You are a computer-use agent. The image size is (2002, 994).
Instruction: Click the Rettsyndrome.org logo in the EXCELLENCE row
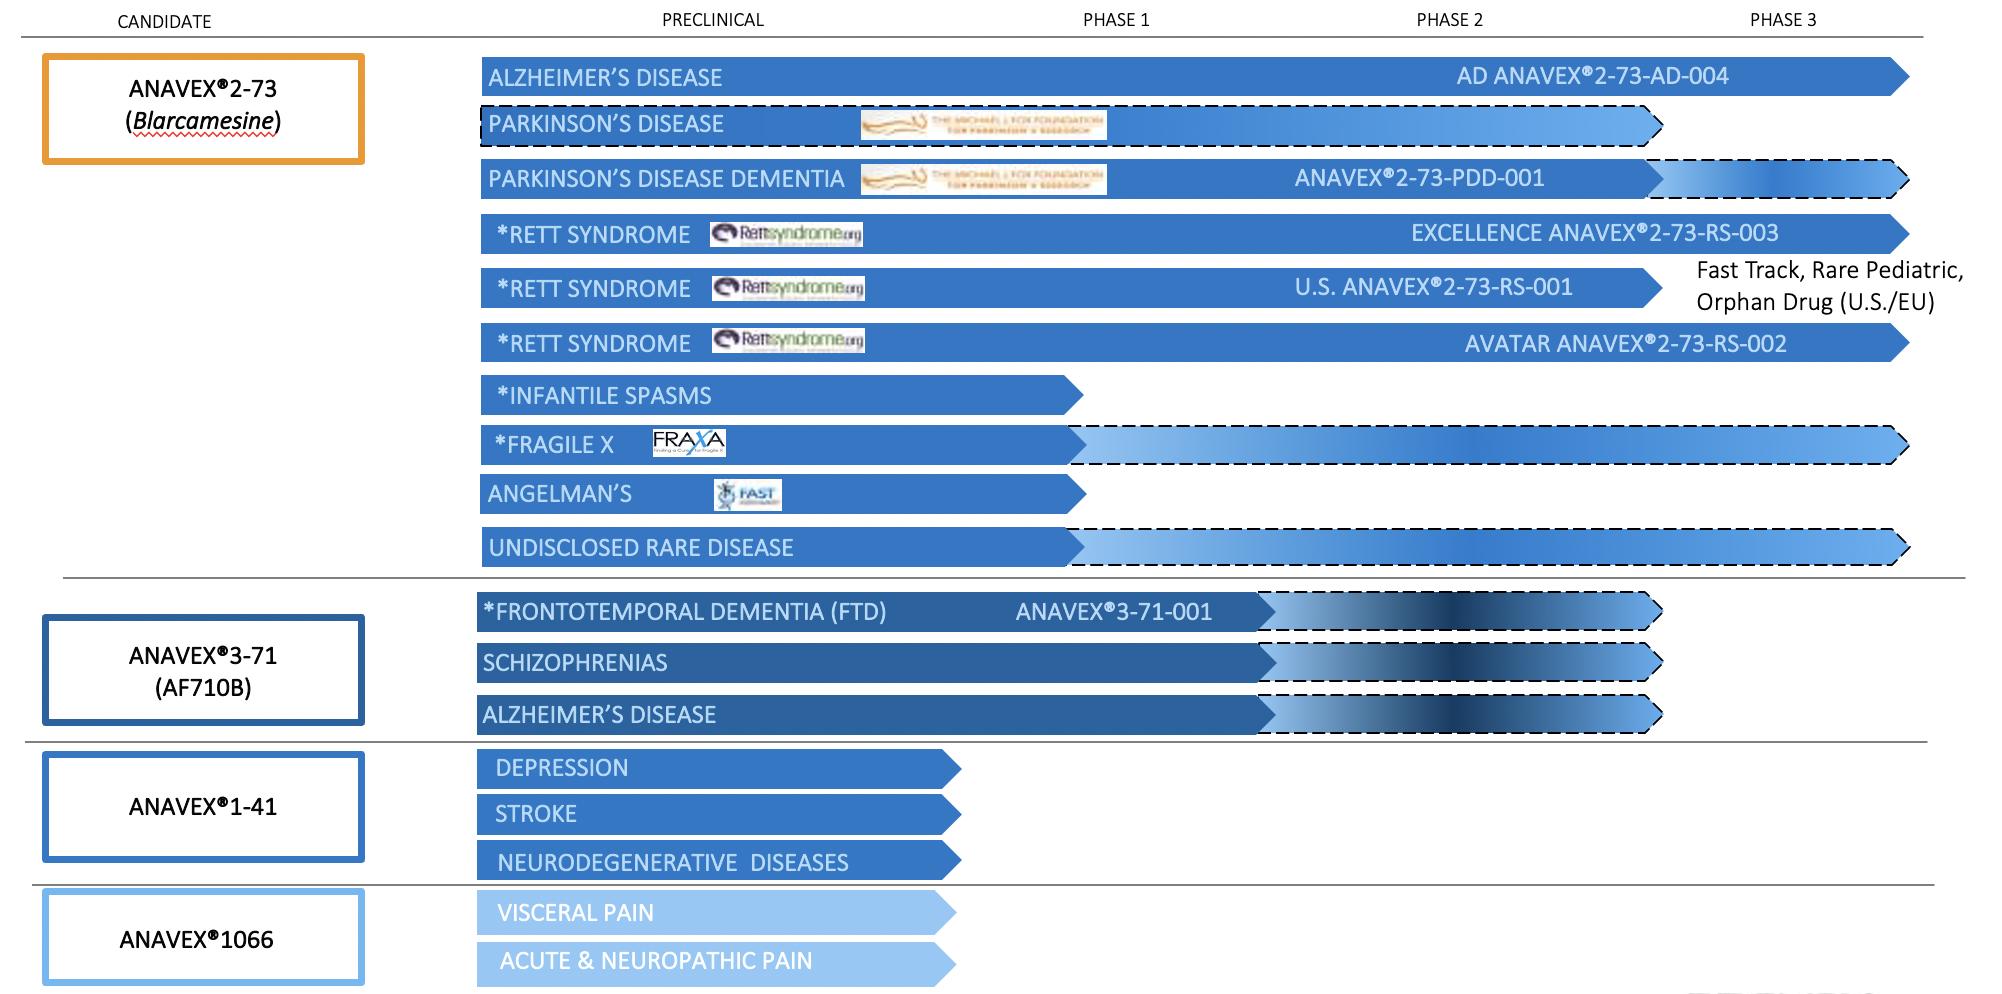pos(786,234)
